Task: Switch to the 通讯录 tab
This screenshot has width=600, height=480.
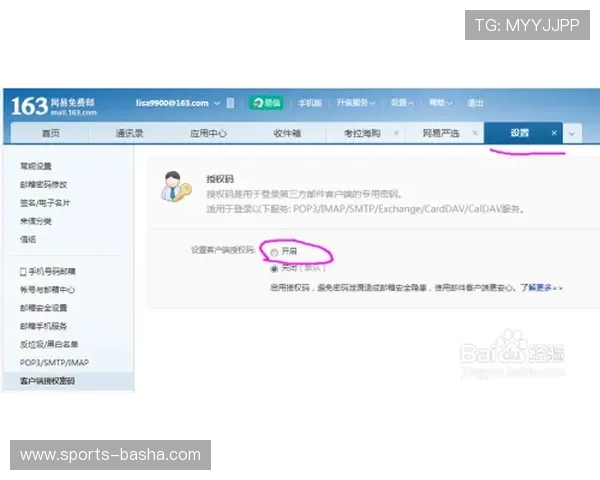Action: (129, 133)
